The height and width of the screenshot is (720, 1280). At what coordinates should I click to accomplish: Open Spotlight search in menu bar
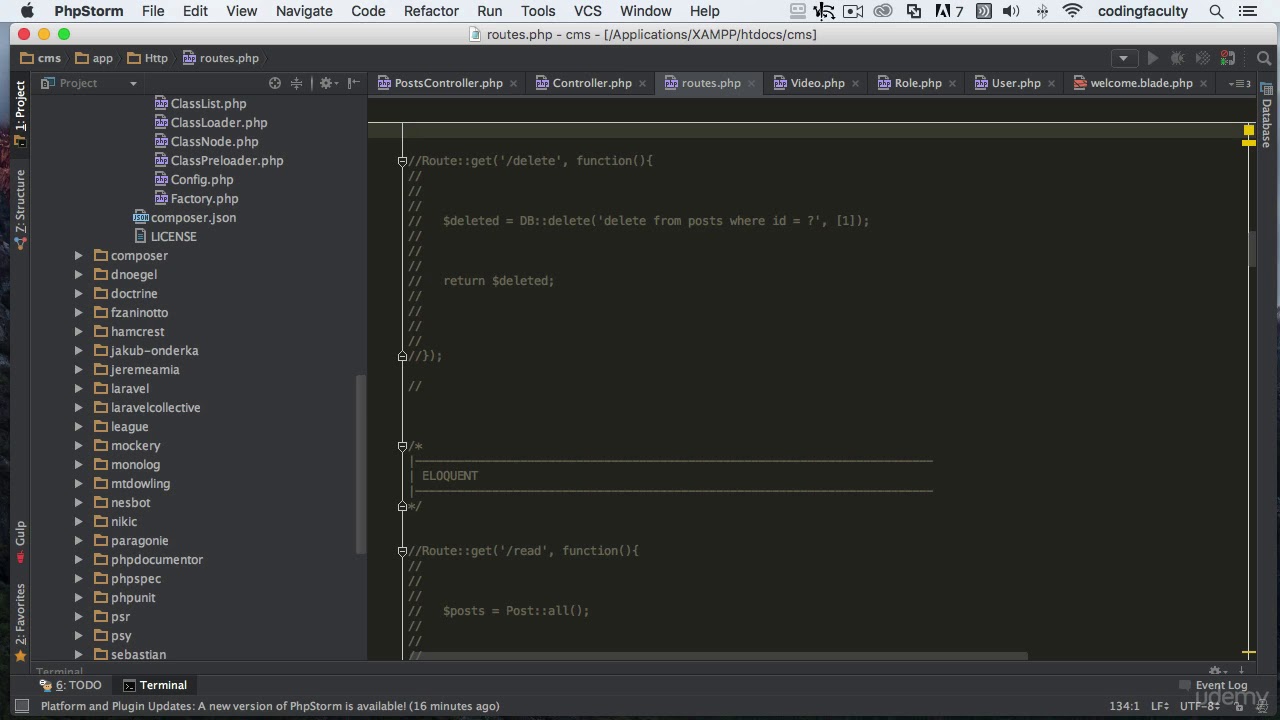pos(1216,11)
